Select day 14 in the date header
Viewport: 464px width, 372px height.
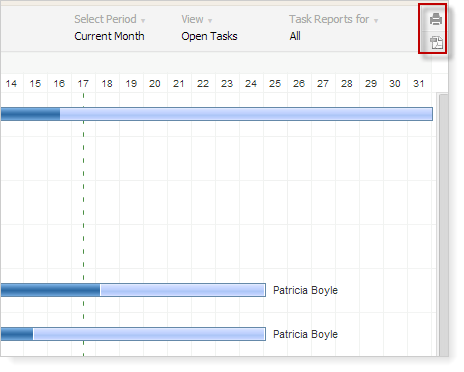point(11,83)
